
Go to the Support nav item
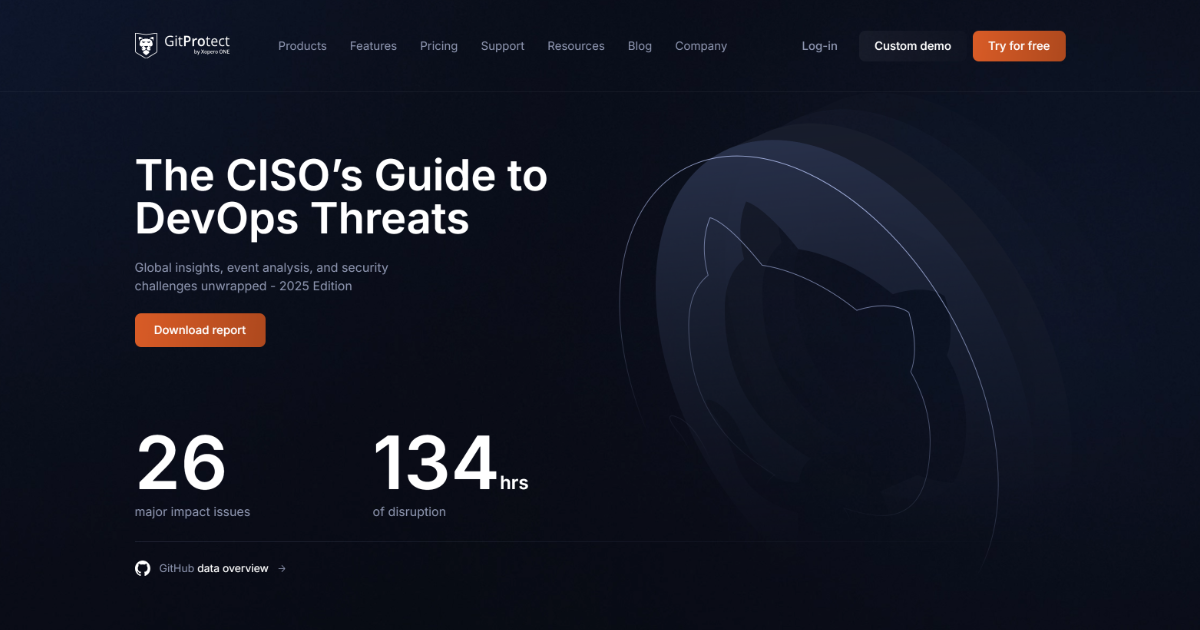point(502,46)
